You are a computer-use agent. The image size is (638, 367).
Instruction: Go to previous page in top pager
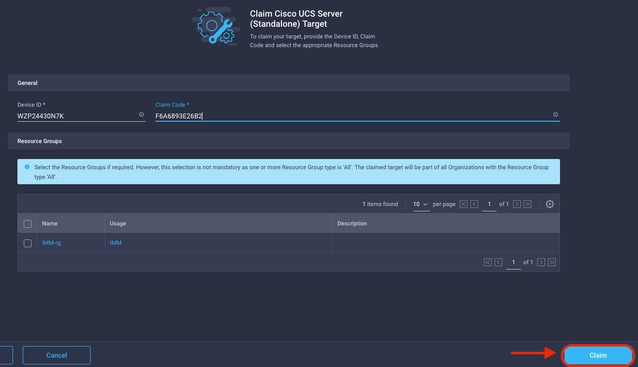(x=474, y=204)
